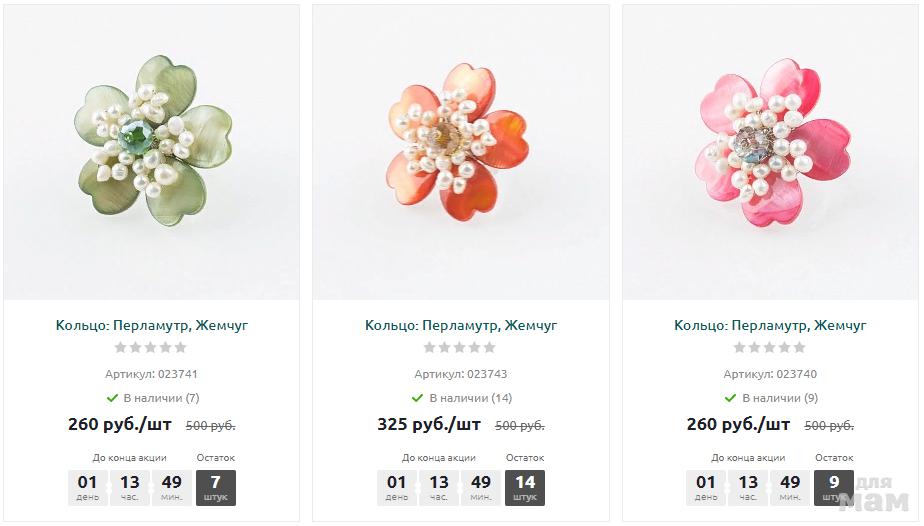Click the Артикул: 023740 text

[x=770, y=374]
